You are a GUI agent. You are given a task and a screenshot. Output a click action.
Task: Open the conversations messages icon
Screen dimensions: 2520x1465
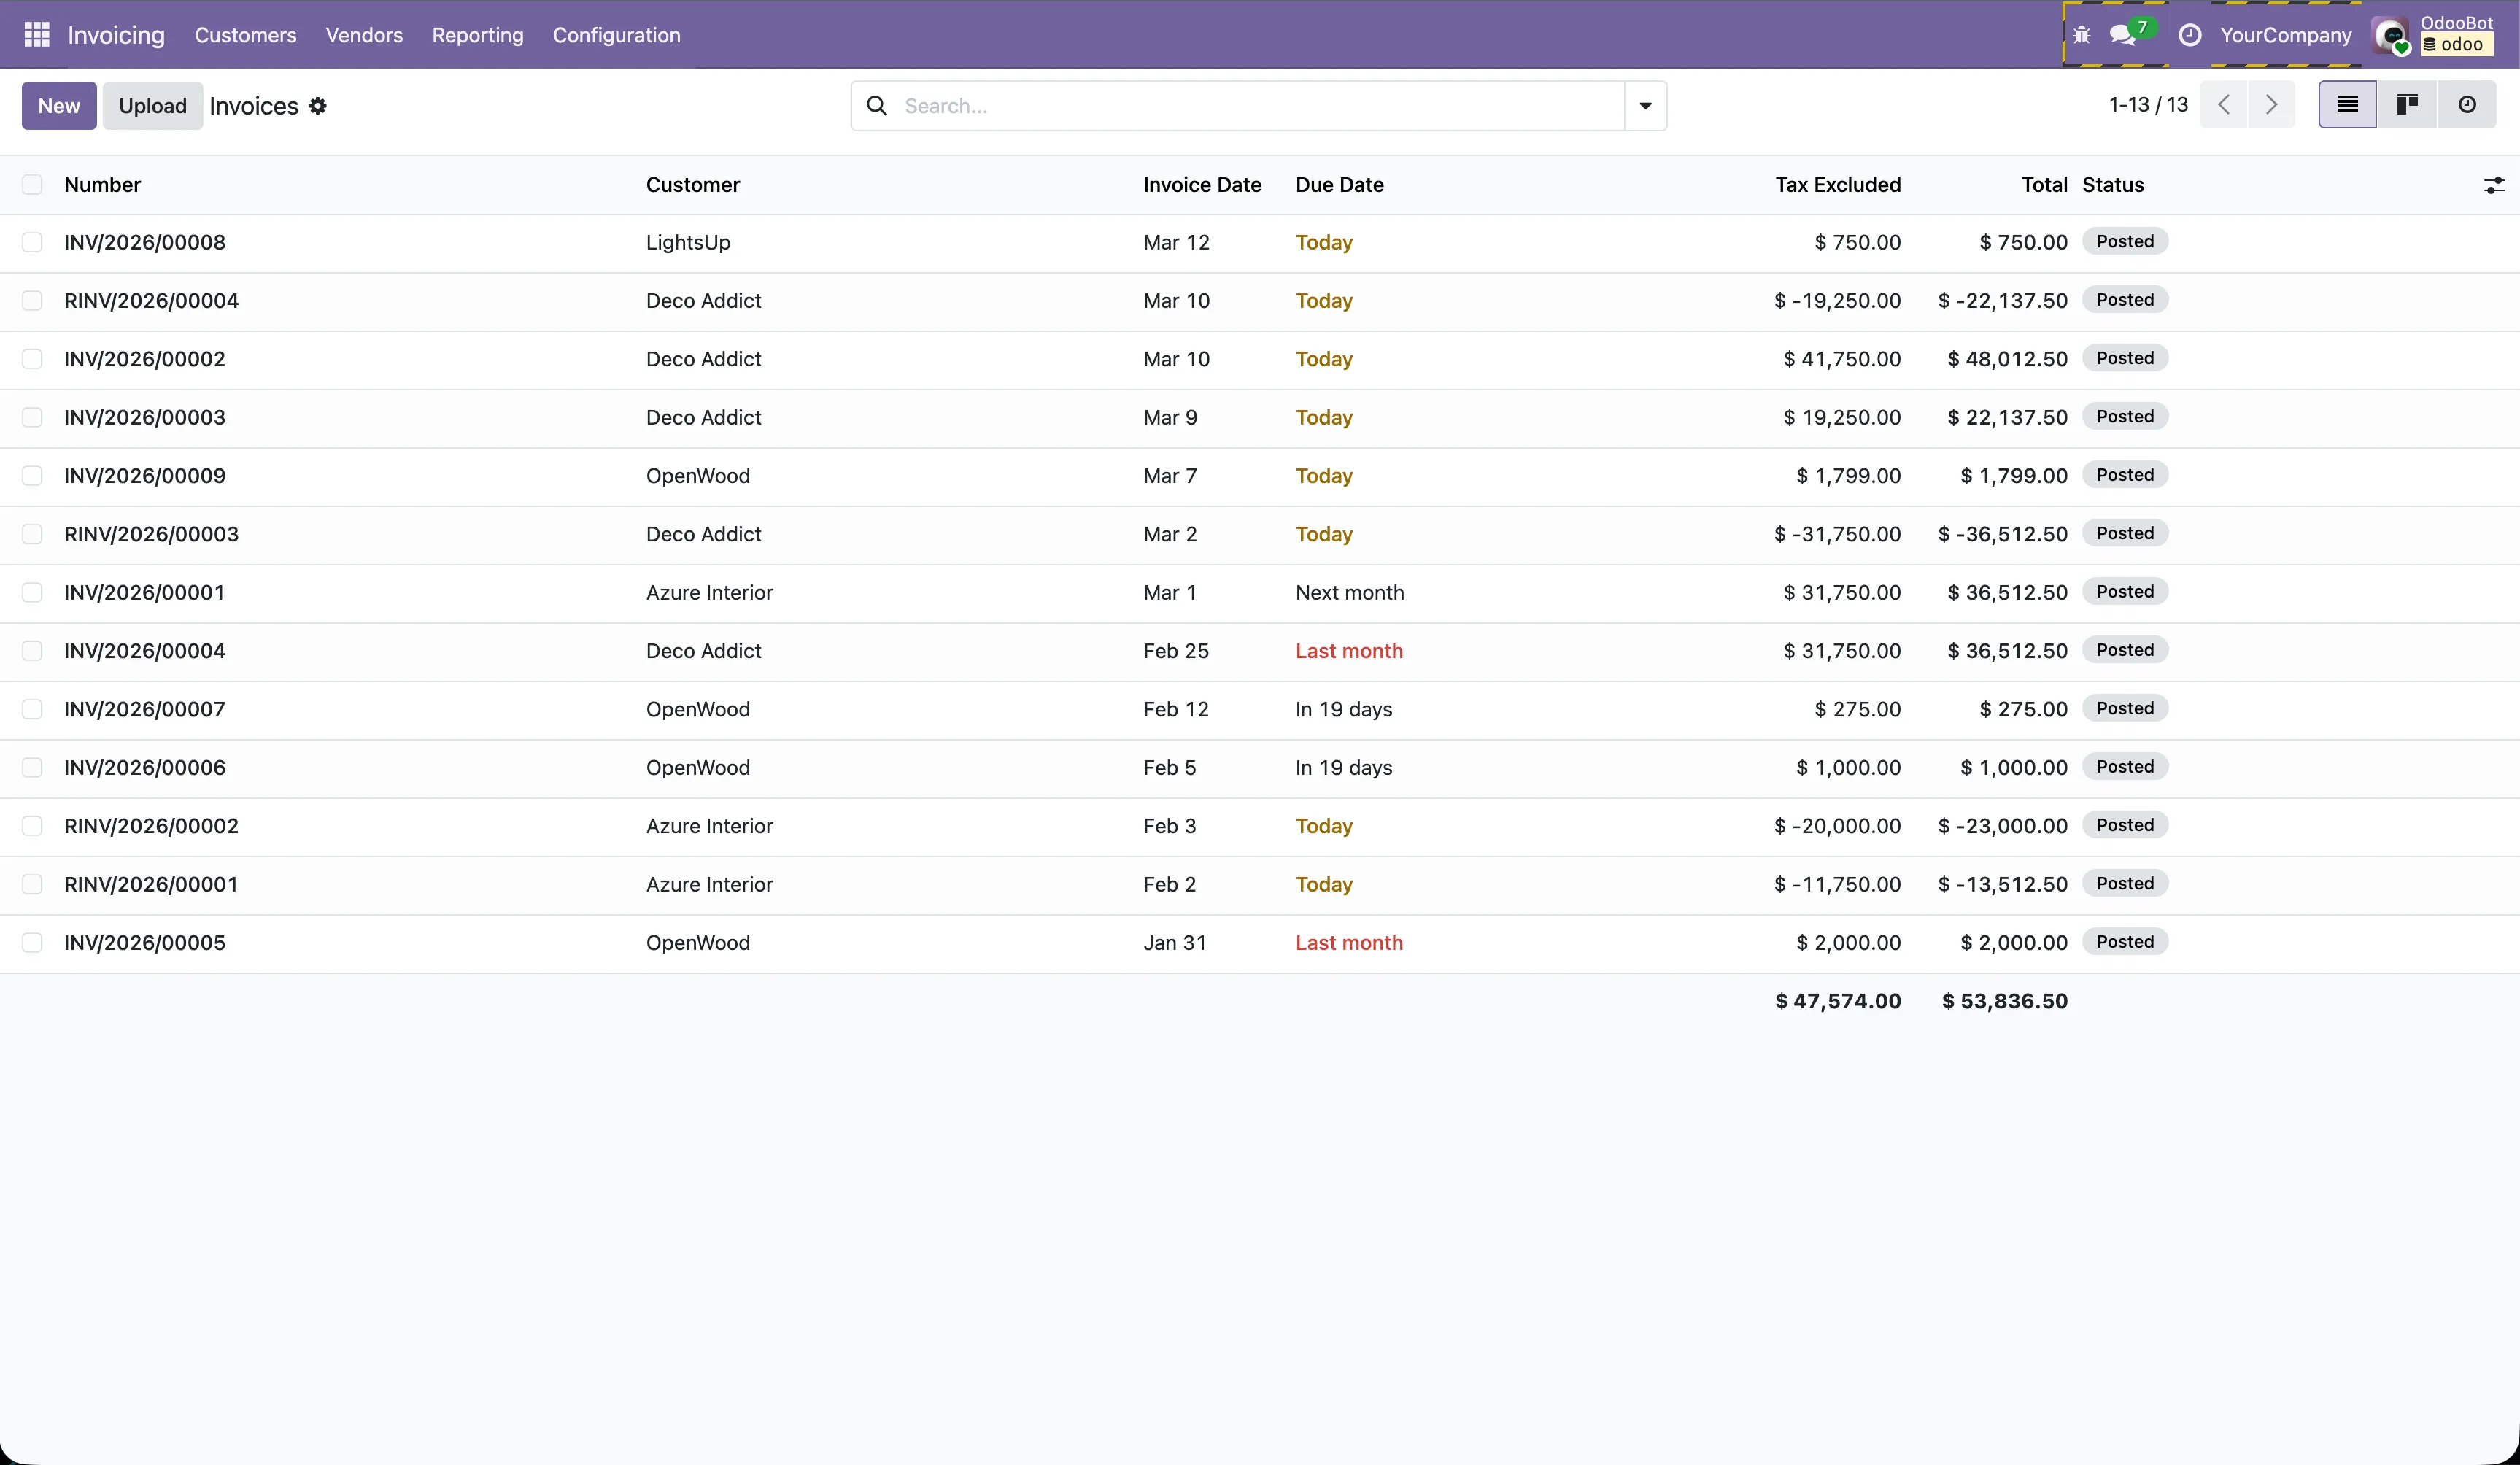[x=2124, y=35]
